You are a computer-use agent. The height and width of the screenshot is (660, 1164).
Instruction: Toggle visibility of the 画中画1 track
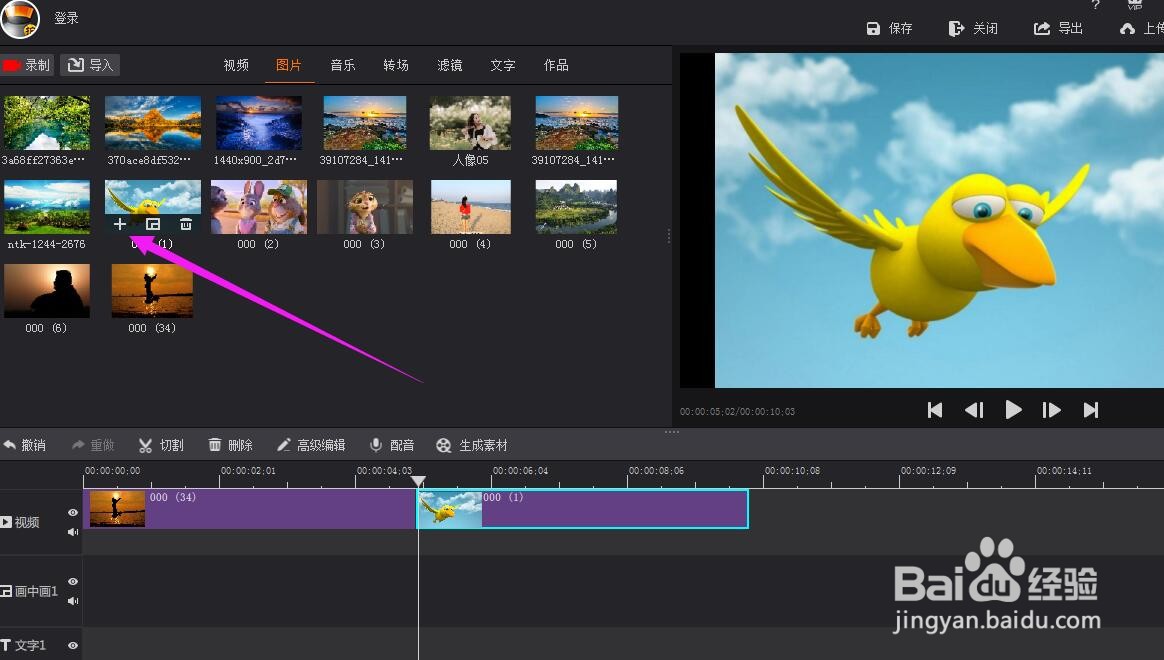[73, 581]
